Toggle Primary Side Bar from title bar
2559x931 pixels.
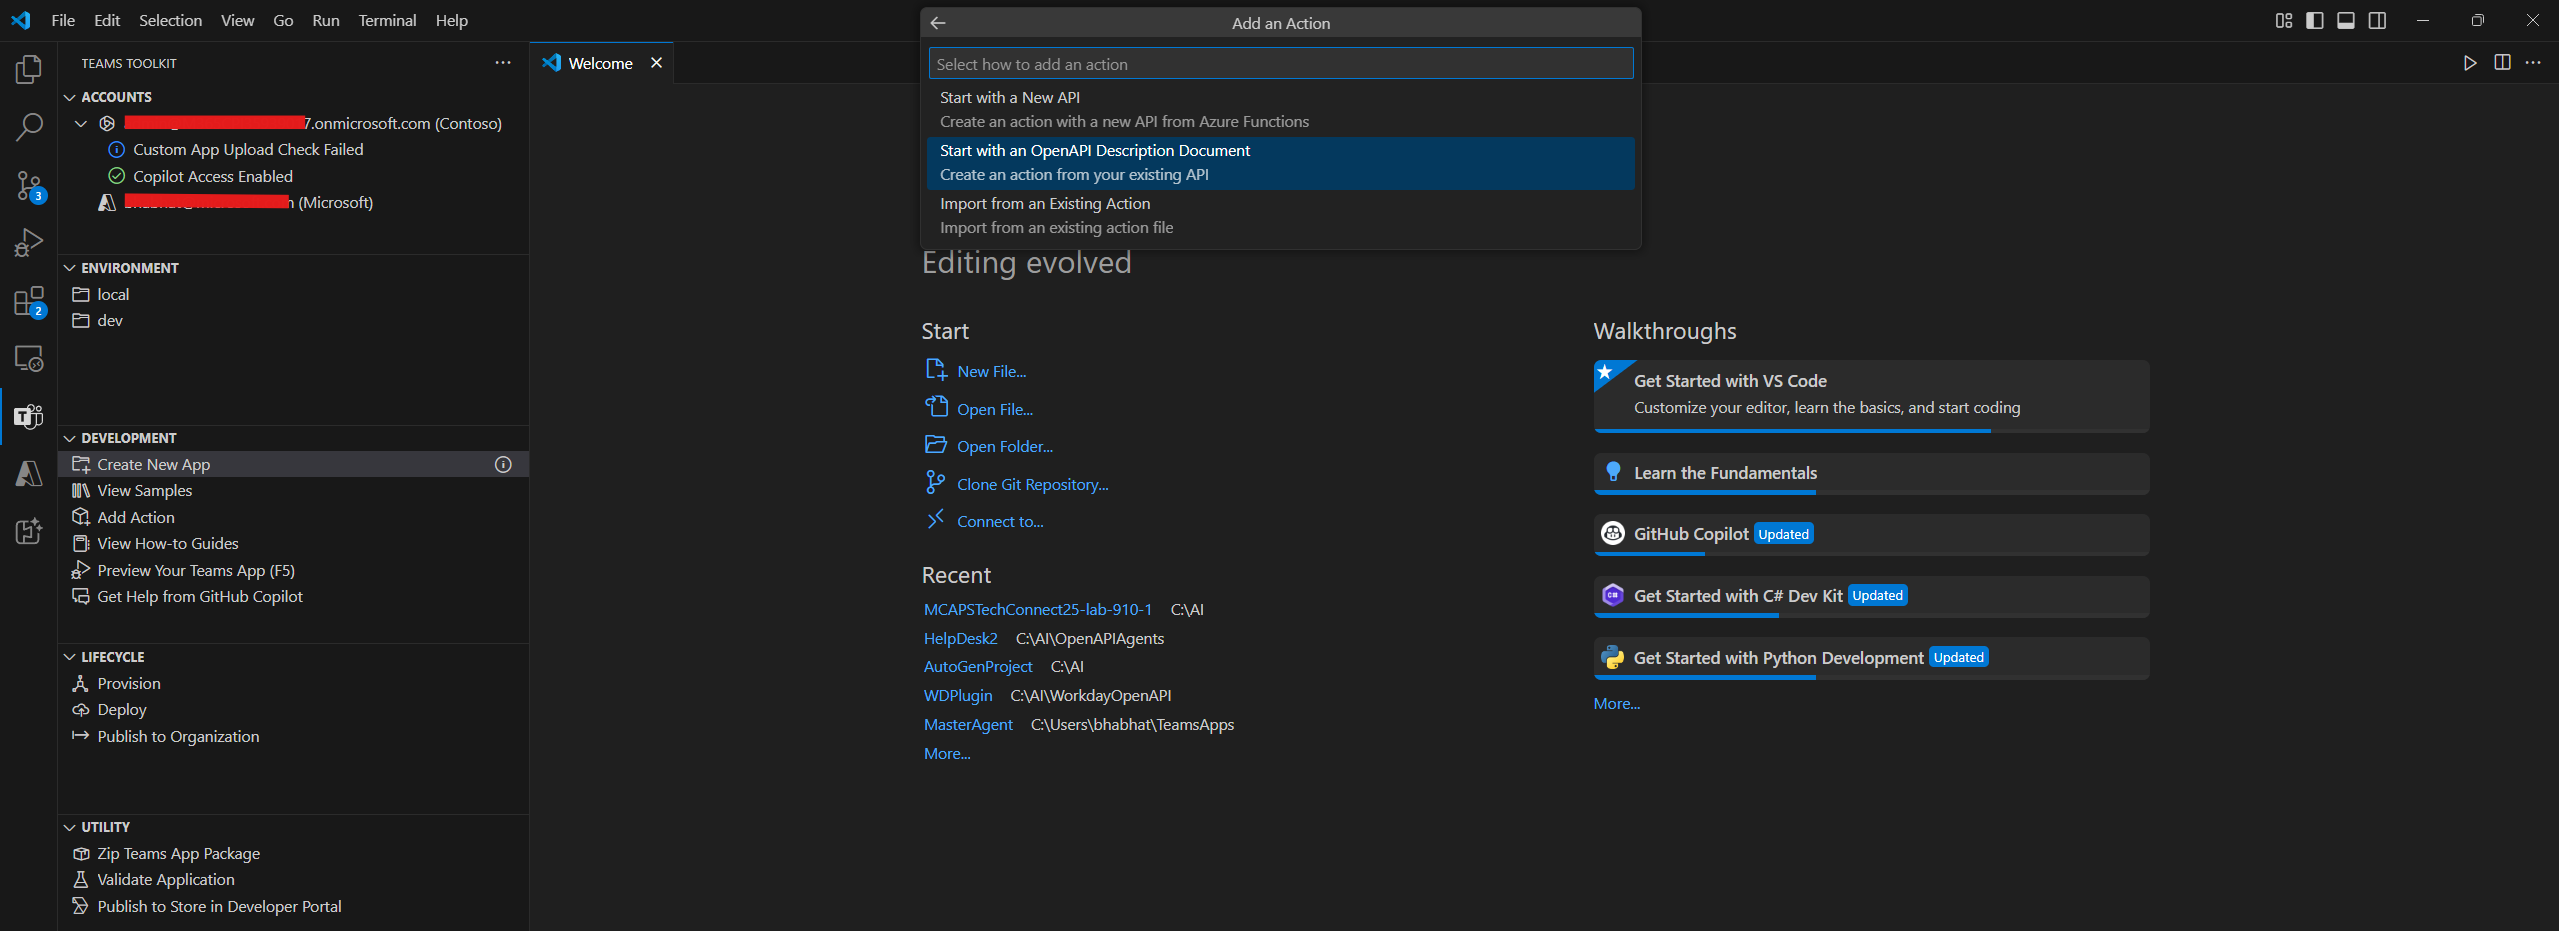pos(2315,21)
